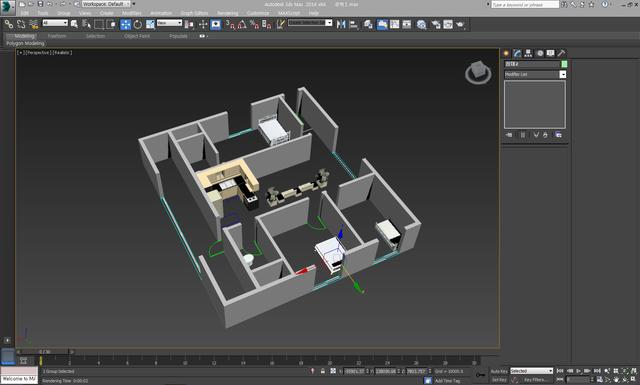Click the green object color swatch
Viewport: 640px width, 385px height.
pyautogui.click(x=564, y=64)
